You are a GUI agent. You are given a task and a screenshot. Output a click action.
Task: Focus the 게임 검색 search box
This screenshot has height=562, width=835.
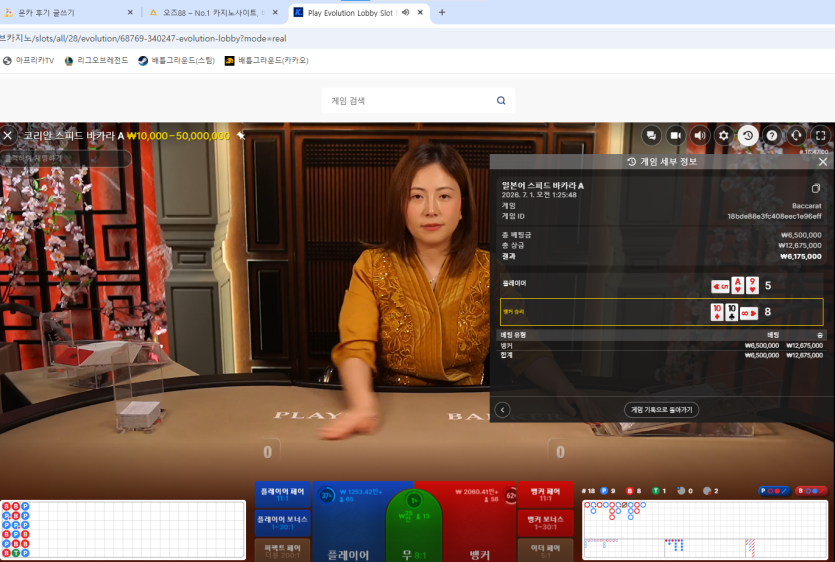click(x=418, y=100)
